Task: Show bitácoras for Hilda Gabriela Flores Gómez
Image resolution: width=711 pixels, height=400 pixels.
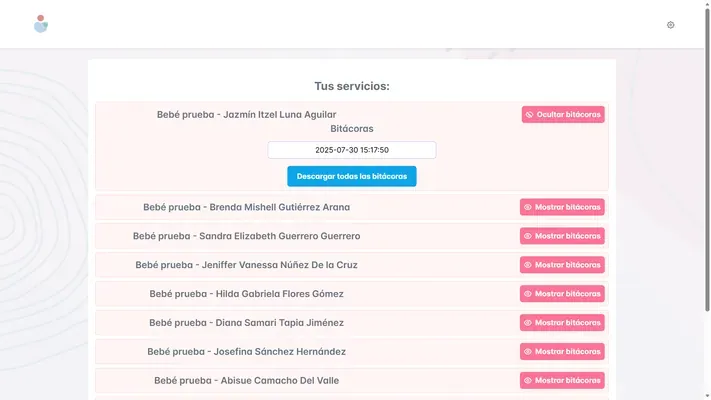Action: click(562, 293)
